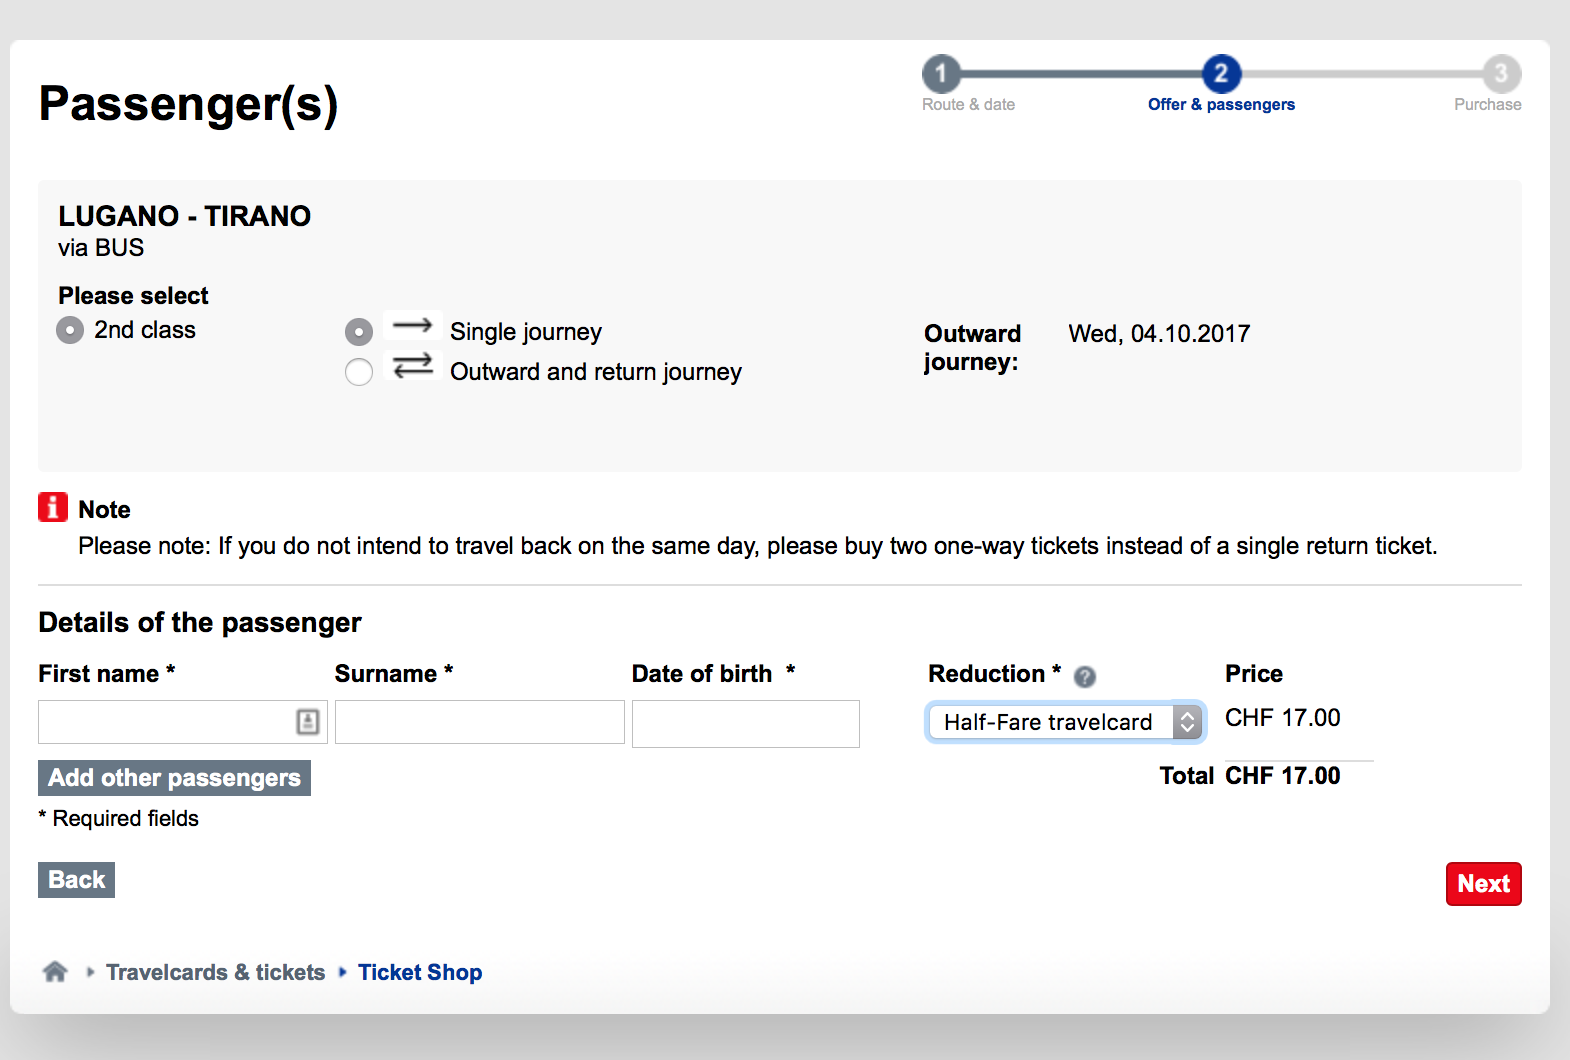The width and height of the screenshot is (1570, 1060).
Task: Click step 1 circle in progress bar
Action: (940, 73)
